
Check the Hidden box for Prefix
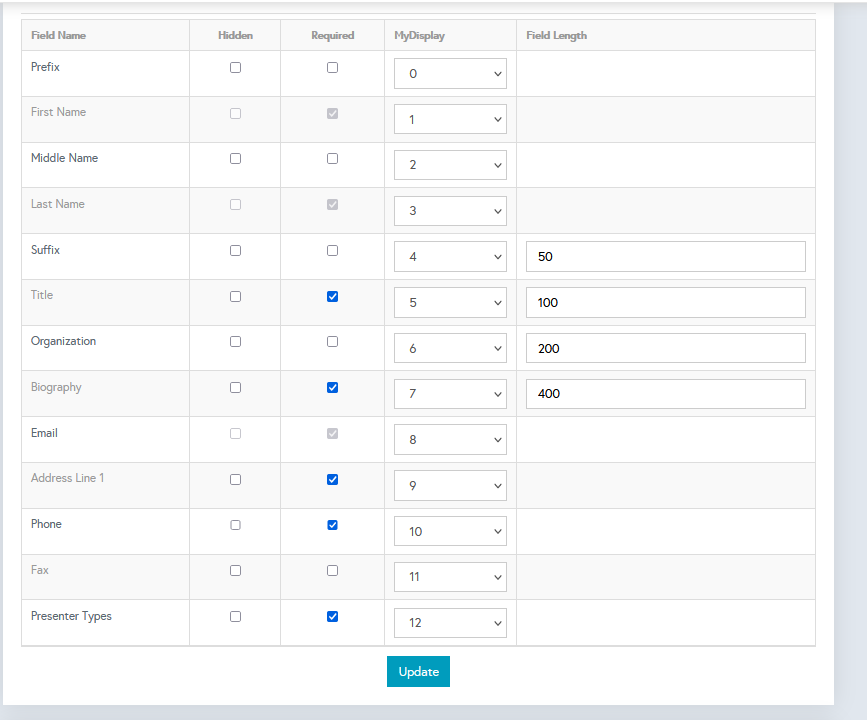[x=235, y=68]
